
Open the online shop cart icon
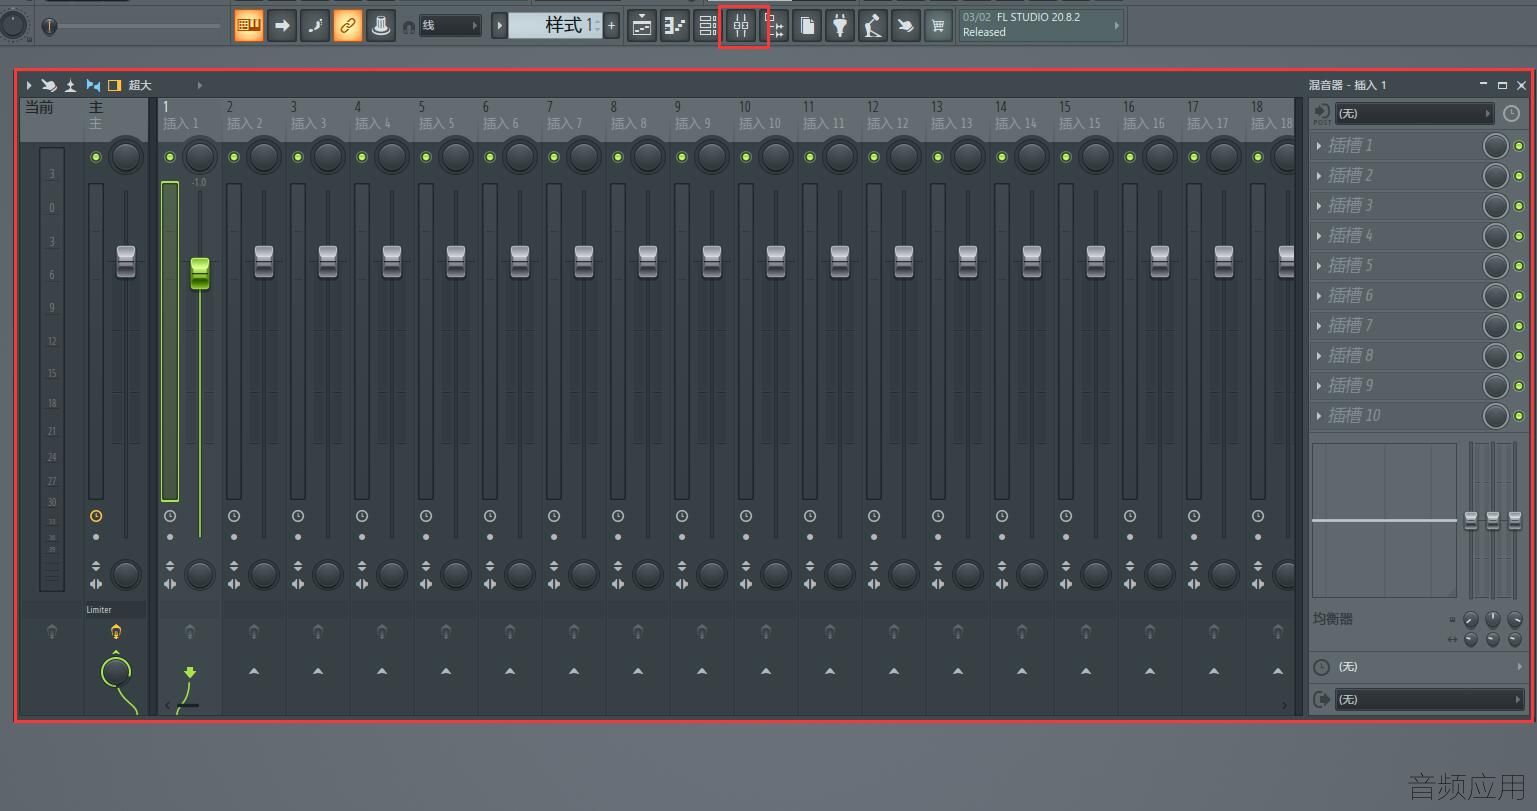938,26
